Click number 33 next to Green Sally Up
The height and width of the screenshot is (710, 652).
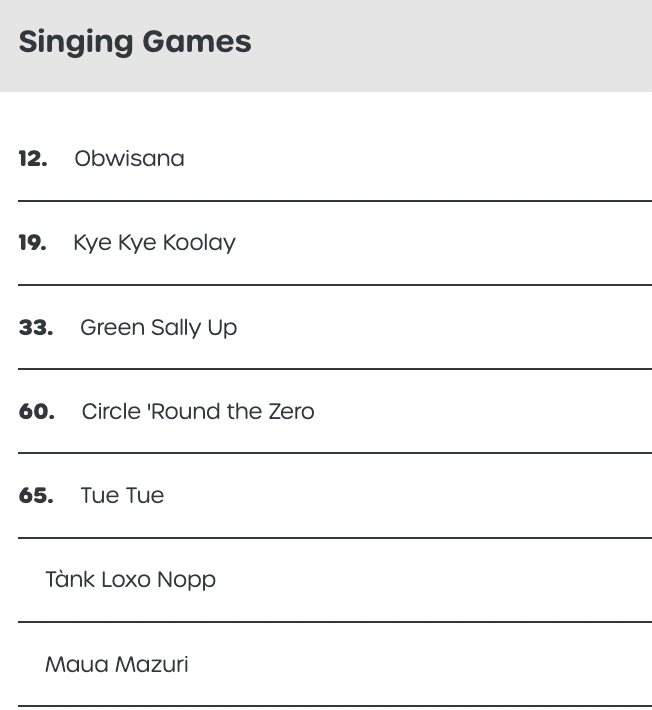pyautogui.click(x=36, y=328)
